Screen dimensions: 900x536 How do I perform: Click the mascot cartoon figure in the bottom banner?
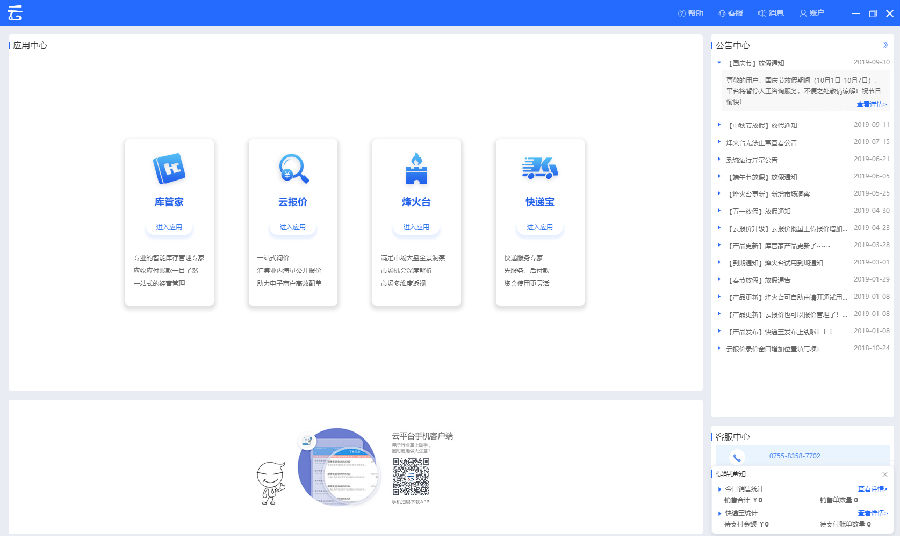[270, 481]
